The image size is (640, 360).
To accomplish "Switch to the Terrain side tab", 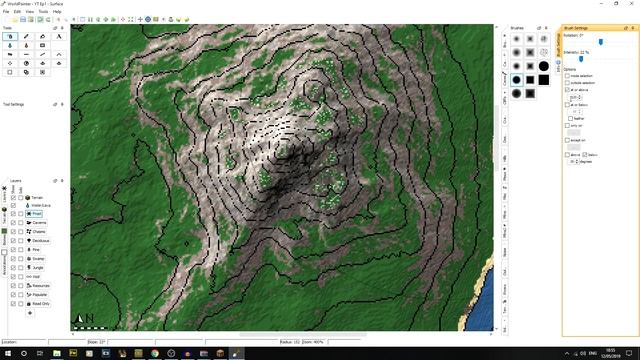I will [4, 216].
